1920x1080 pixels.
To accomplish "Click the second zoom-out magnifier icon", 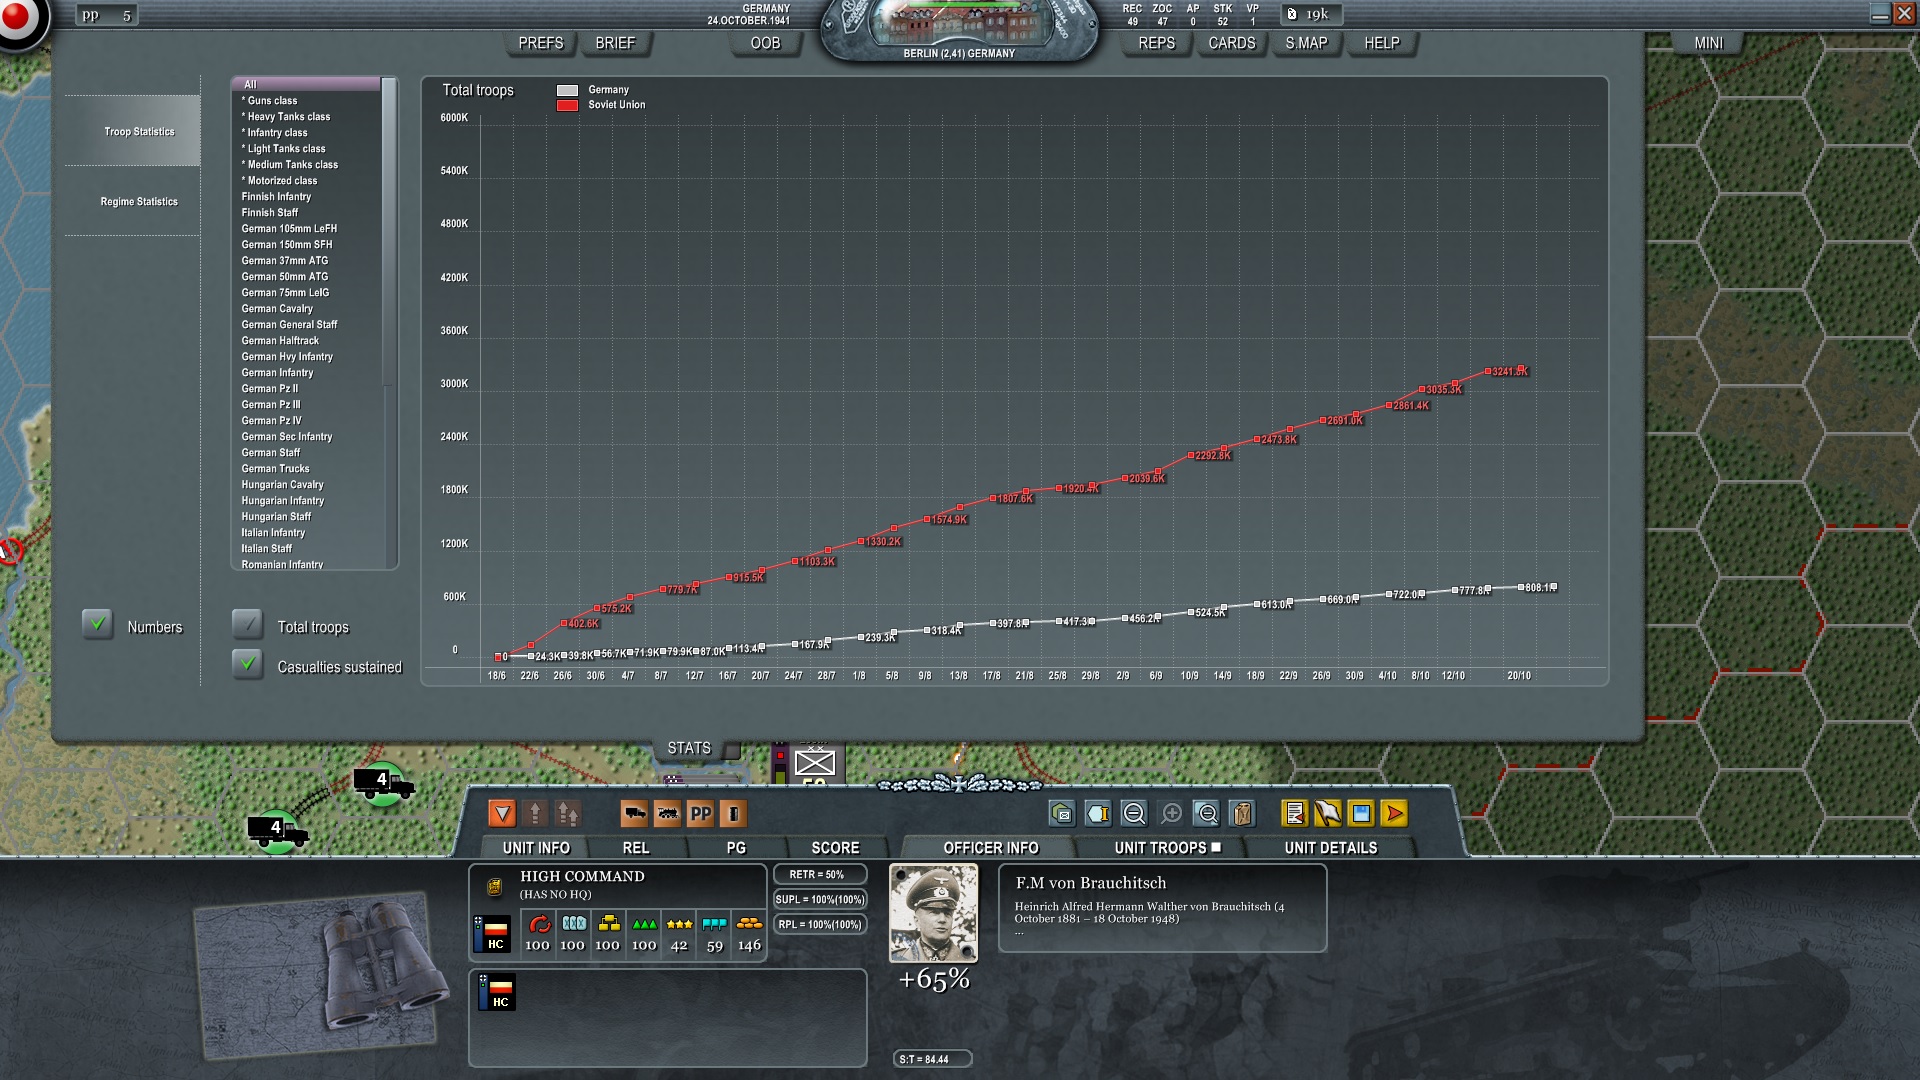I will (x=1207, y=814).
